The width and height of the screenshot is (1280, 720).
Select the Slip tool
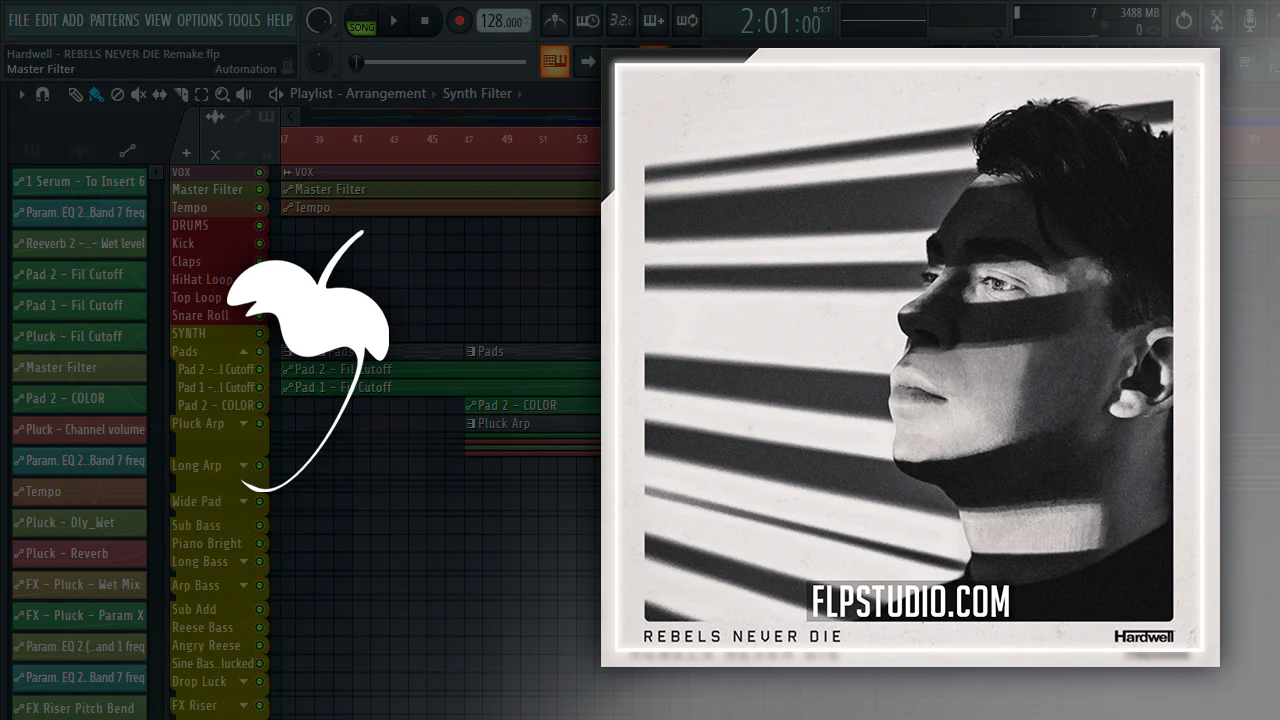[159, 94]
